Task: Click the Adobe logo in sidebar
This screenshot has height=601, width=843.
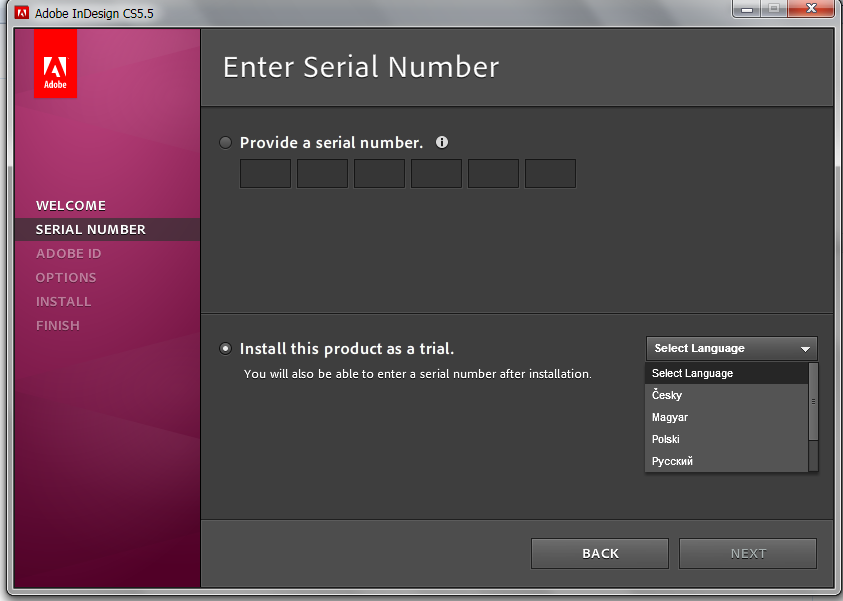Action: coord(55,63)
